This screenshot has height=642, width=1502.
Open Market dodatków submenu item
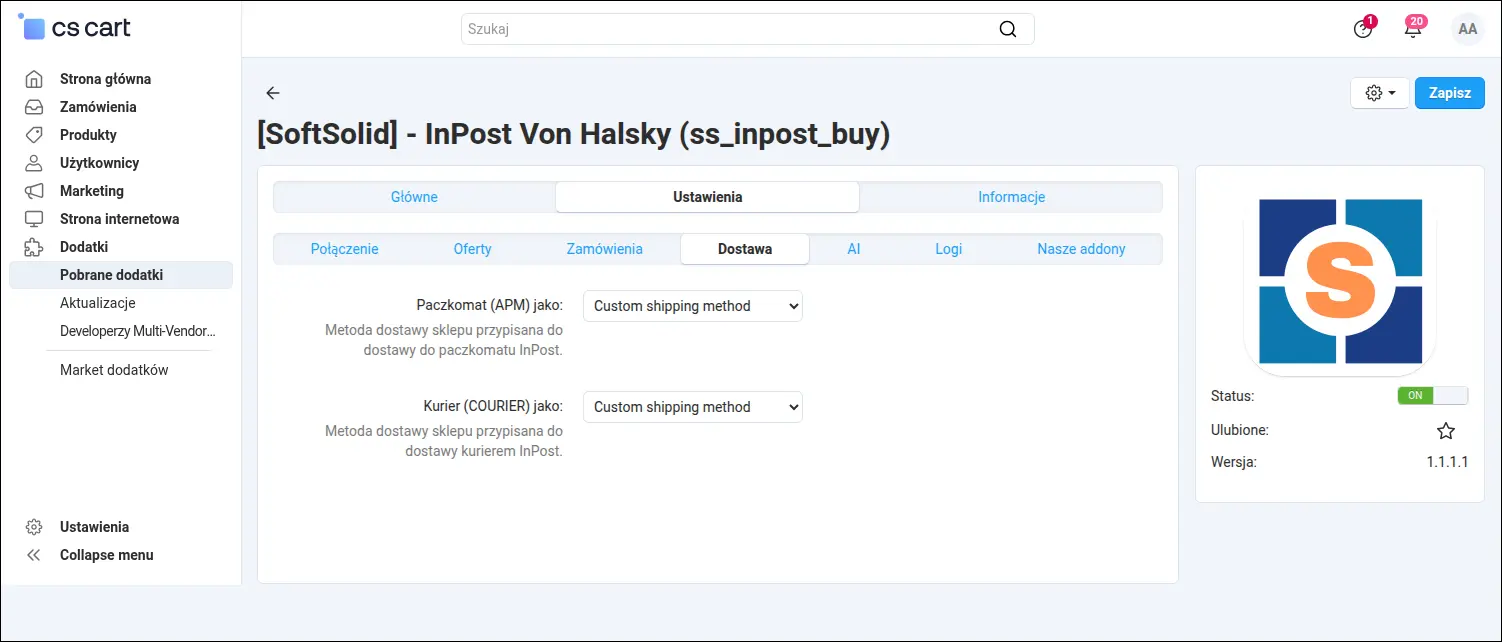tap(114, 370)
